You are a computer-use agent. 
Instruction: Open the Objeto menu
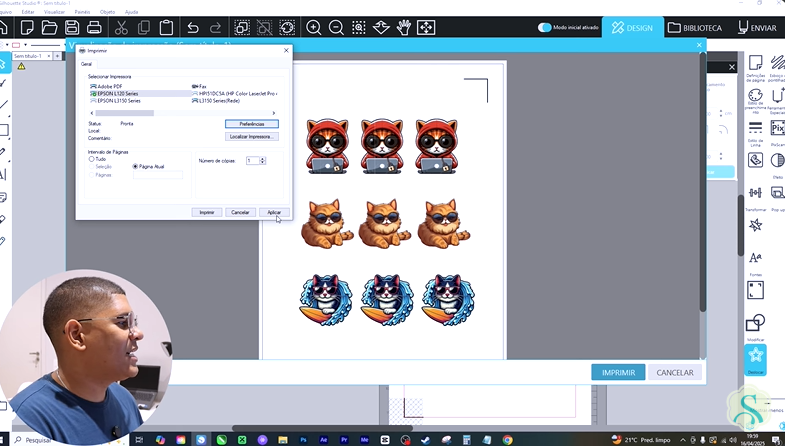107,12
